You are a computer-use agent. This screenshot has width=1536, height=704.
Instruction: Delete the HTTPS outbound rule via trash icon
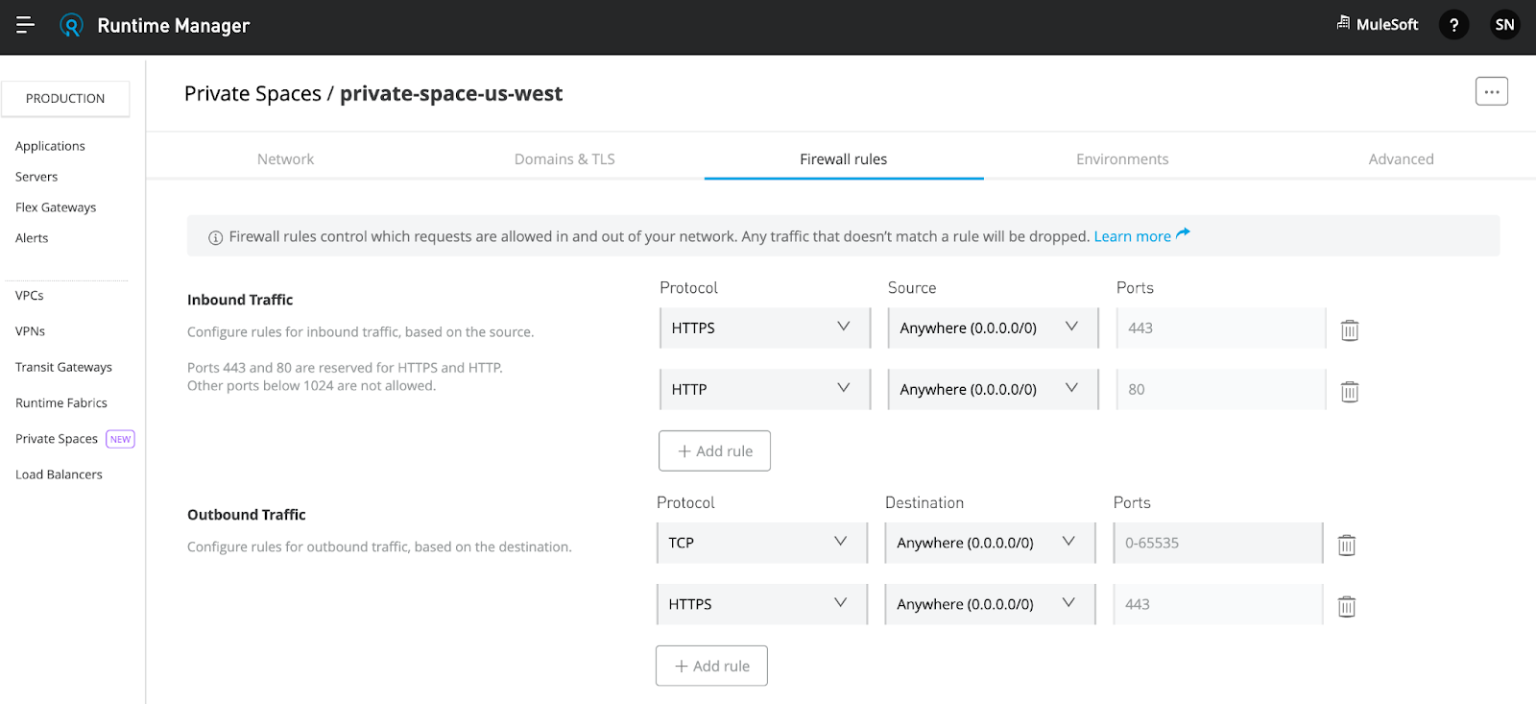1346,606
